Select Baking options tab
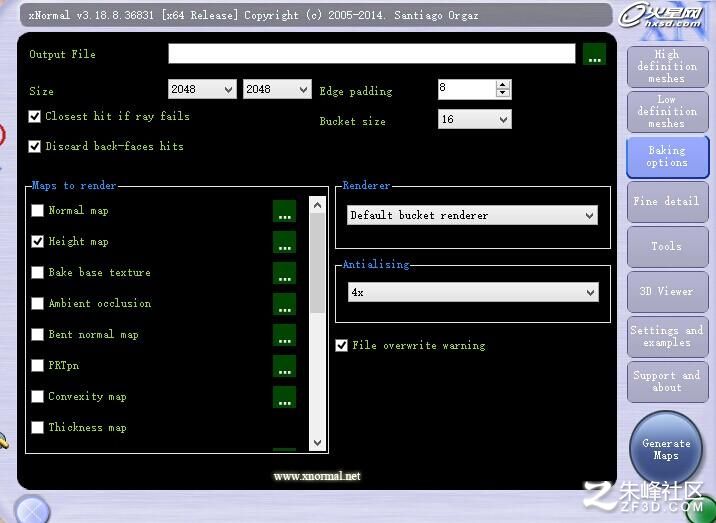This screenshot has height=523, width=716. point(667,157)
